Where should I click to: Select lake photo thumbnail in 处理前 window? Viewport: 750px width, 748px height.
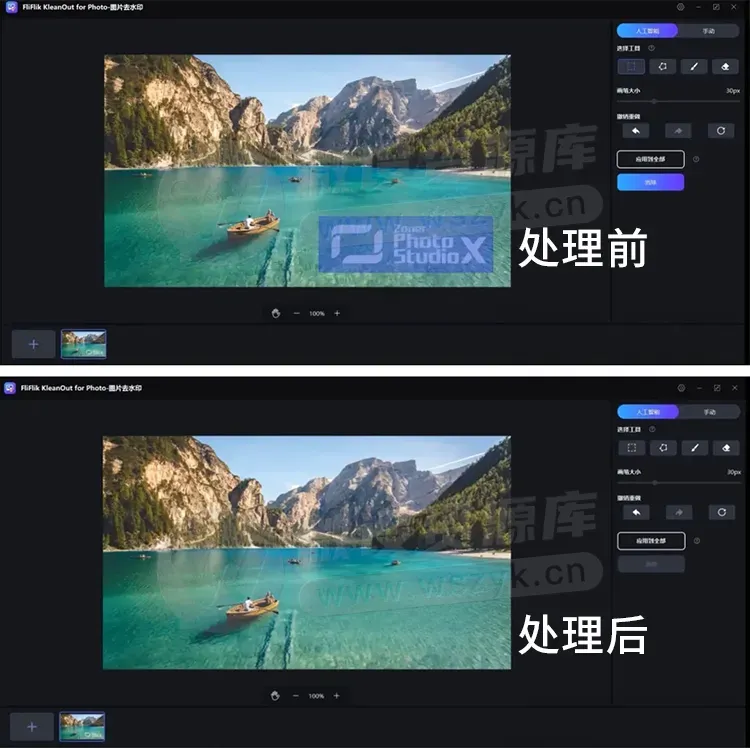coord(84,344)
